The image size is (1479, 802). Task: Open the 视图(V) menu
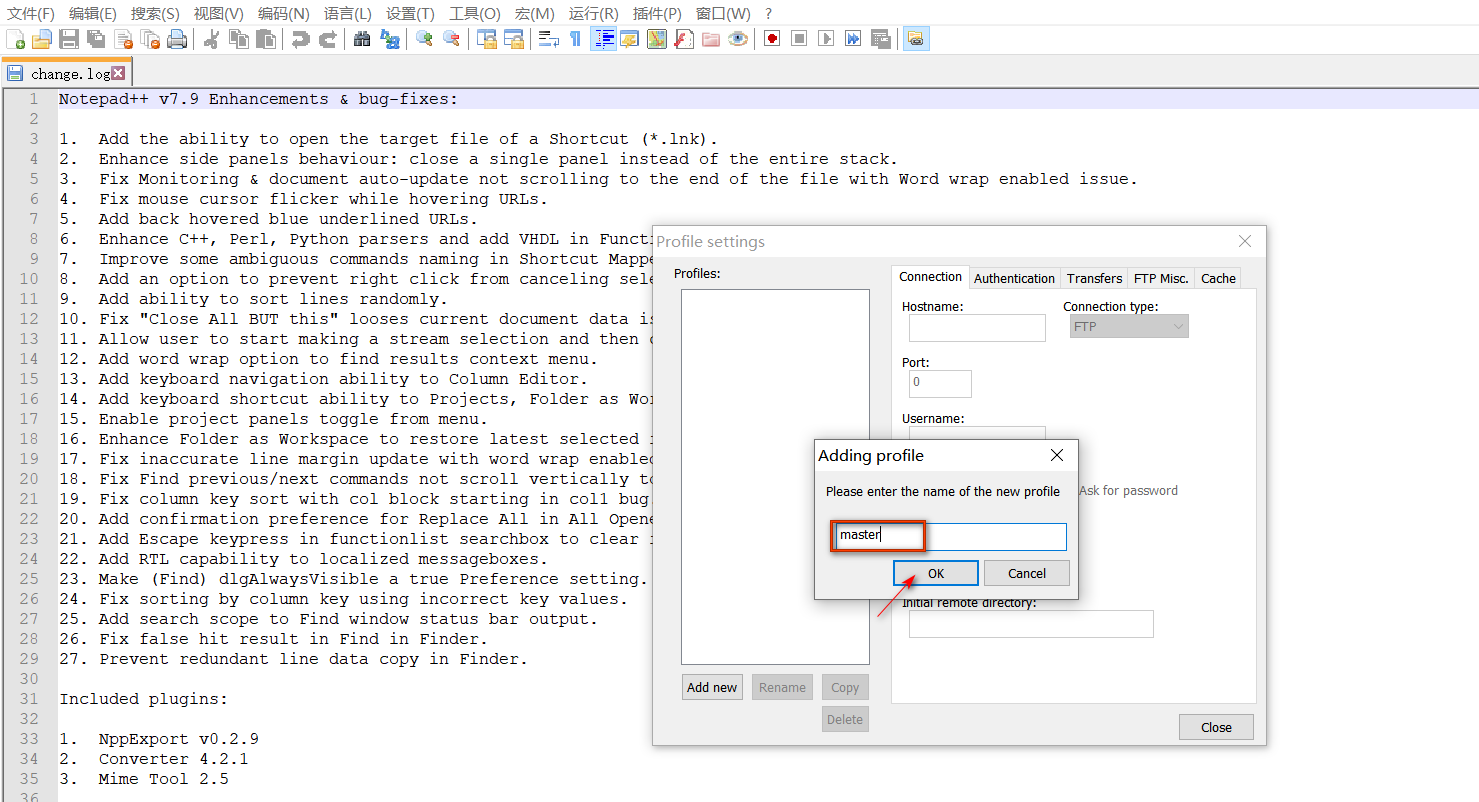click(218, 13)
